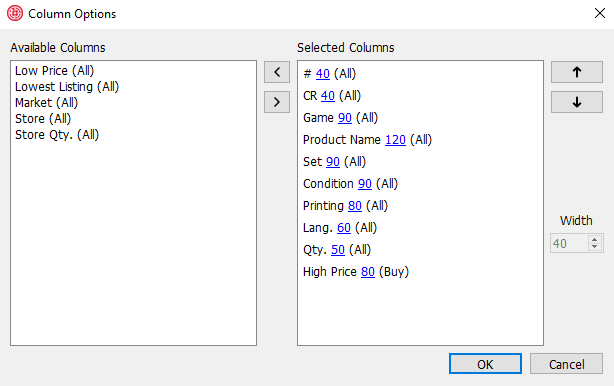Select the Condition row in Selected Columns

click(420, 184)
